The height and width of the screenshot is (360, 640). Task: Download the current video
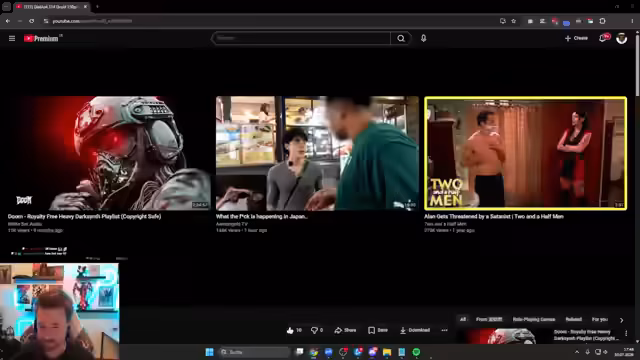[414, 330]
